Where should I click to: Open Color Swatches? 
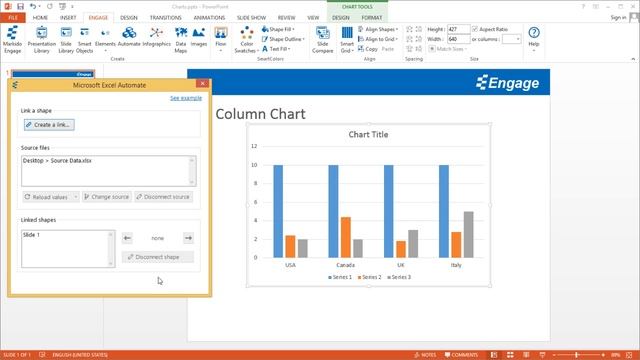pyautogui.click(x=247, y=40)
